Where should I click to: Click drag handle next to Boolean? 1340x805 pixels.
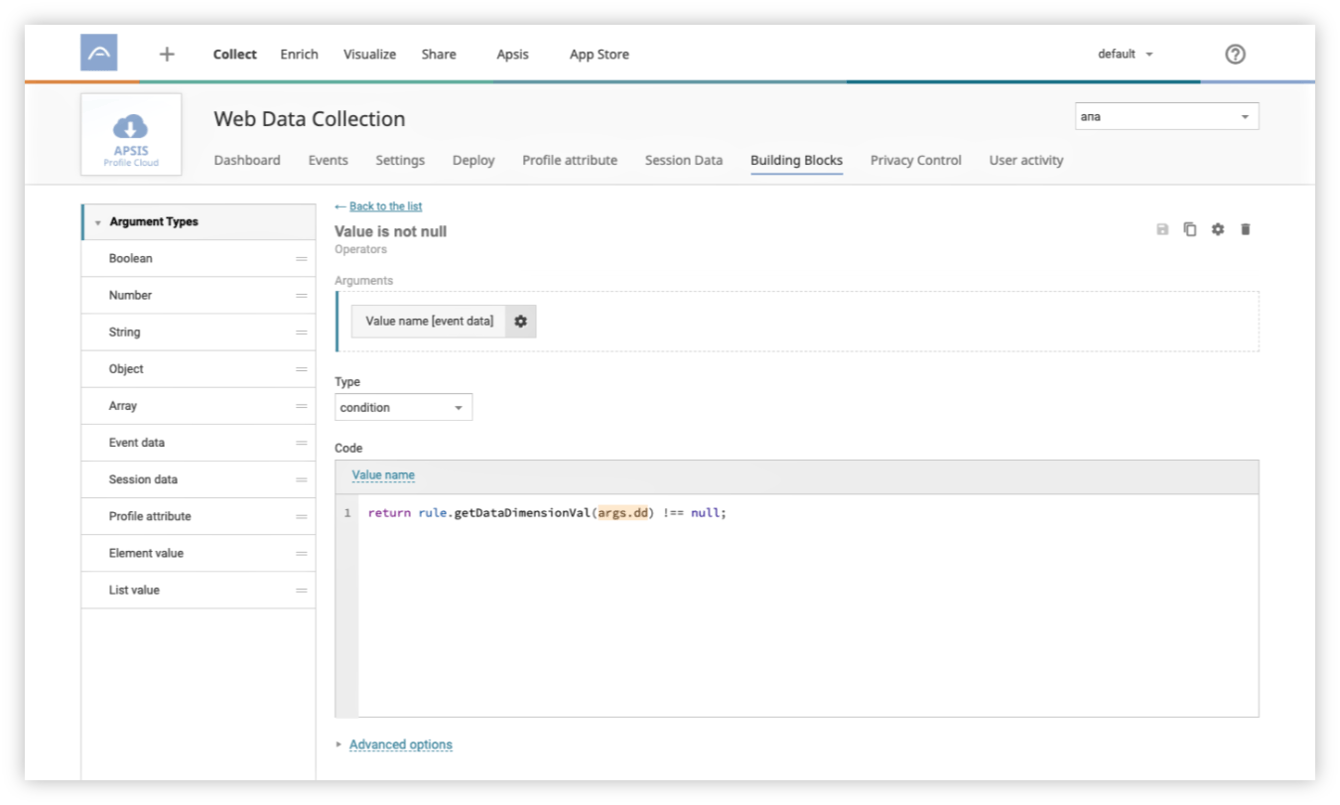point(301,259)
